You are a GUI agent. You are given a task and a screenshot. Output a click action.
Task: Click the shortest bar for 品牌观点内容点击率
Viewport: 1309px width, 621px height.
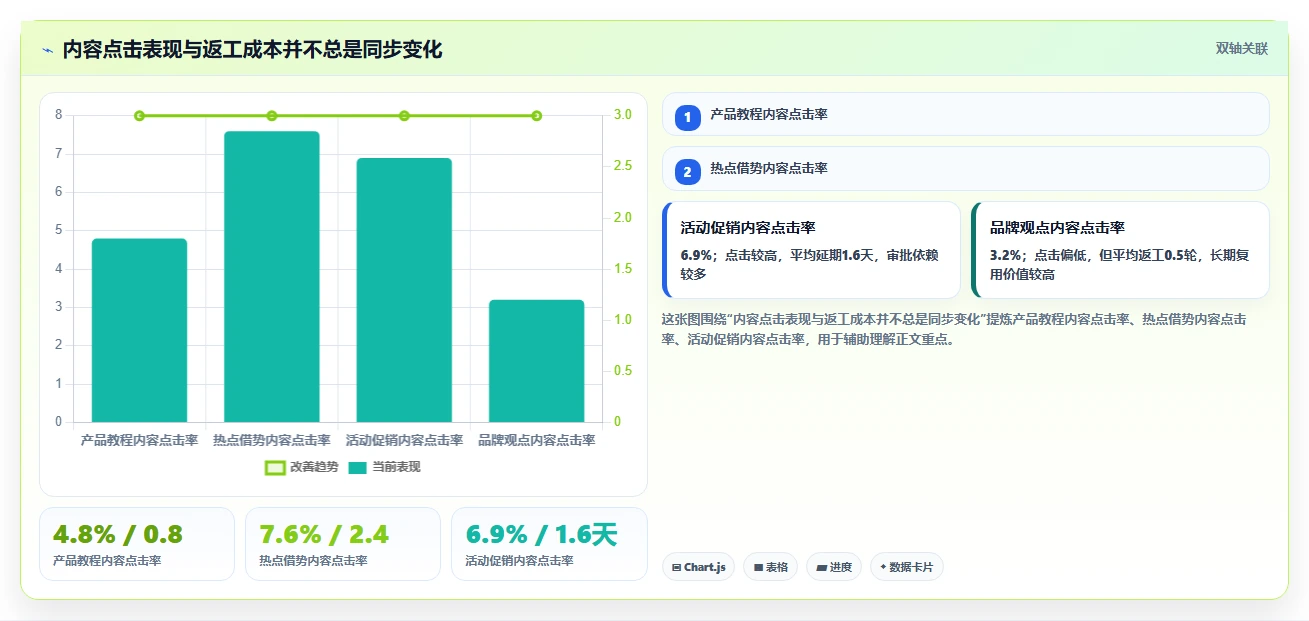click(x=536, y=361)
